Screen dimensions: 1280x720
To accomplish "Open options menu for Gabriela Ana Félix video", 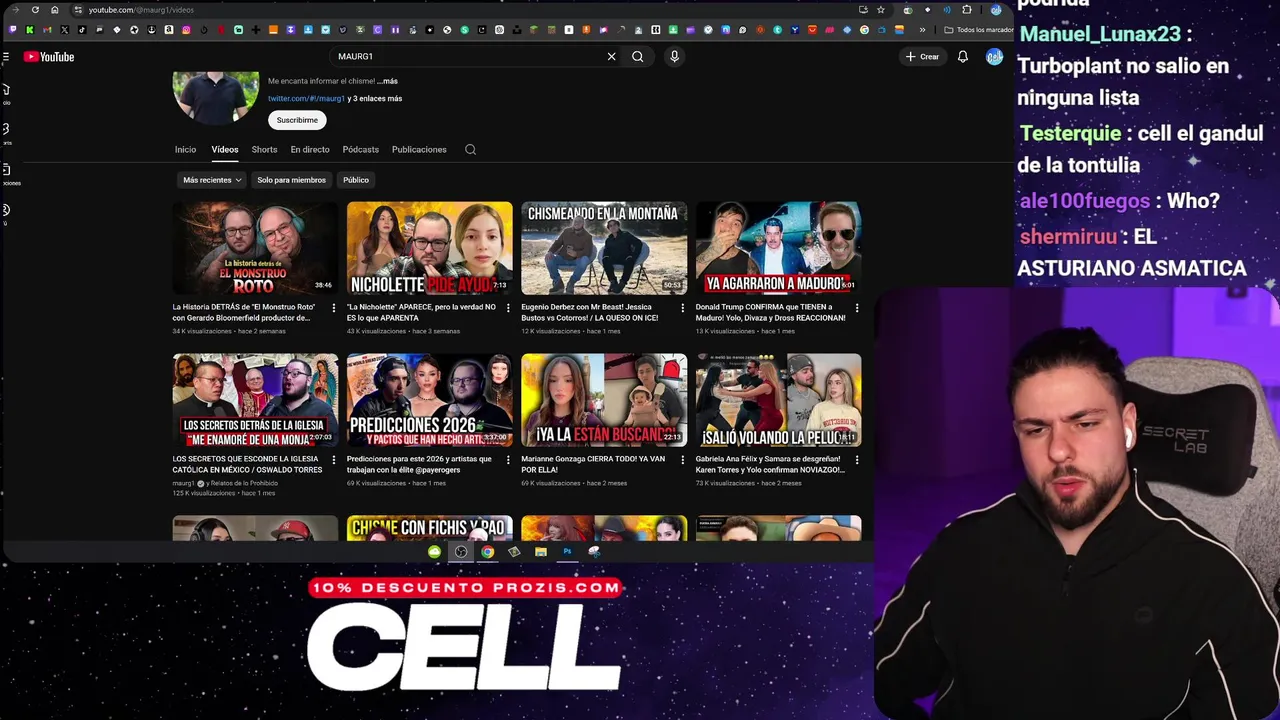I will point(856,460).
